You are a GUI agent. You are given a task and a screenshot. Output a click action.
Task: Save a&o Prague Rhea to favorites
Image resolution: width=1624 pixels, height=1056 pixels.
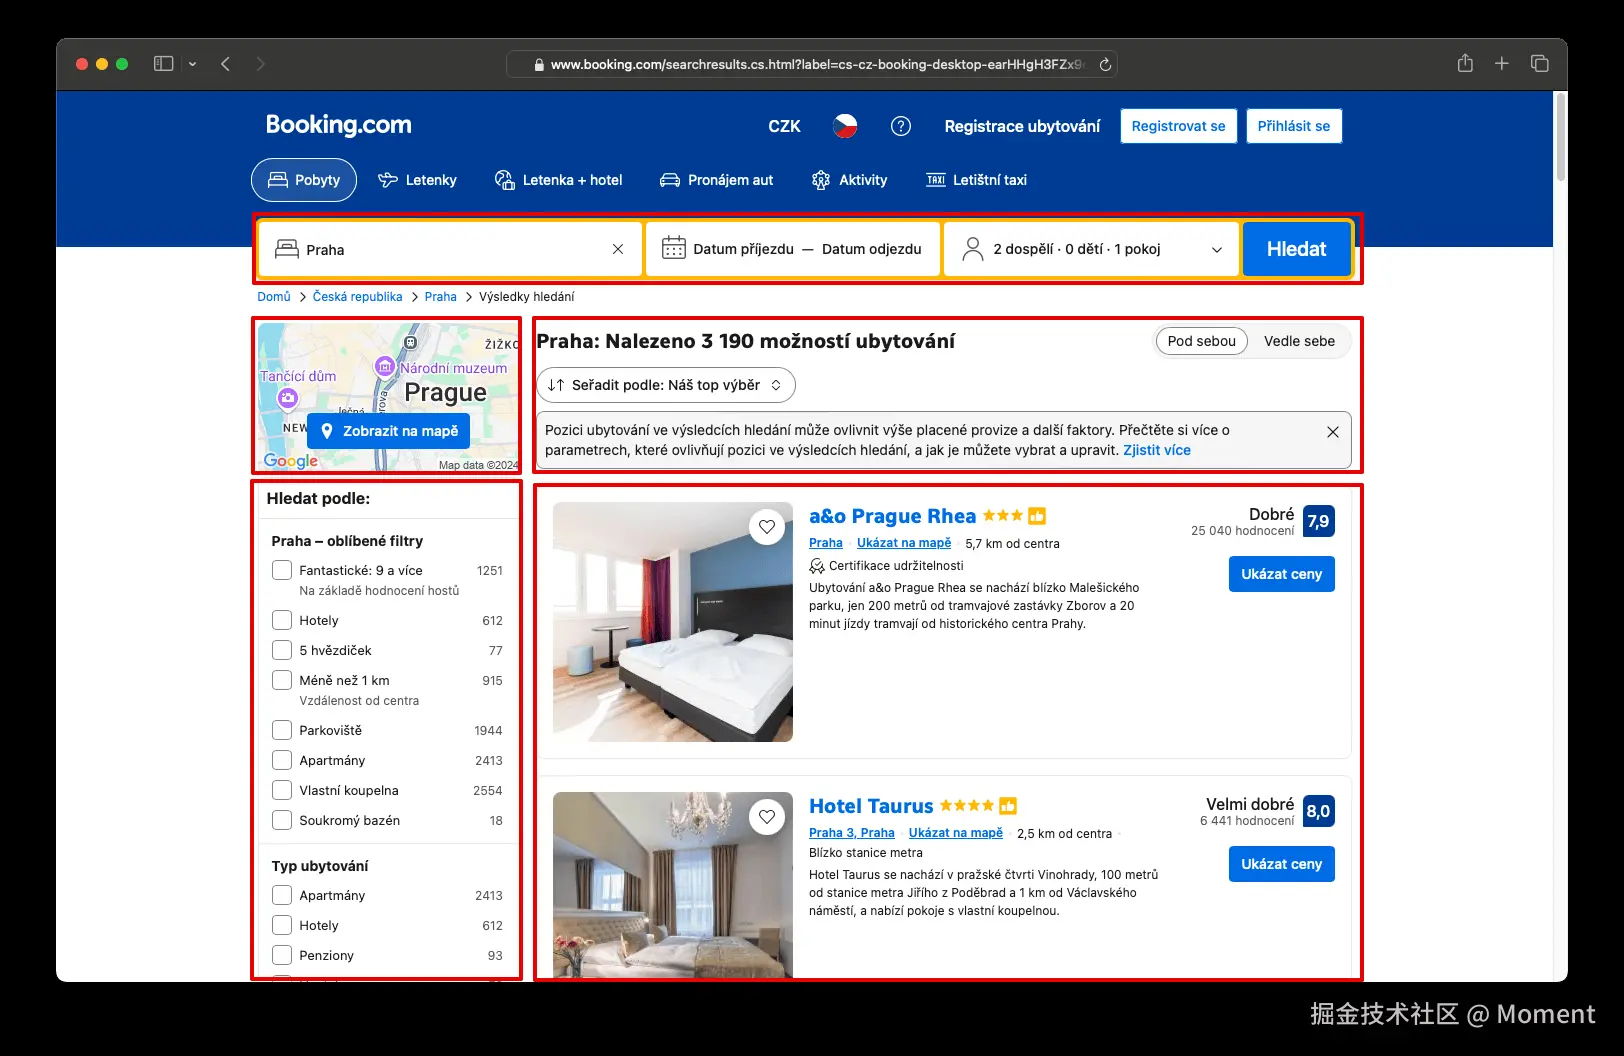tap(767, 526)
